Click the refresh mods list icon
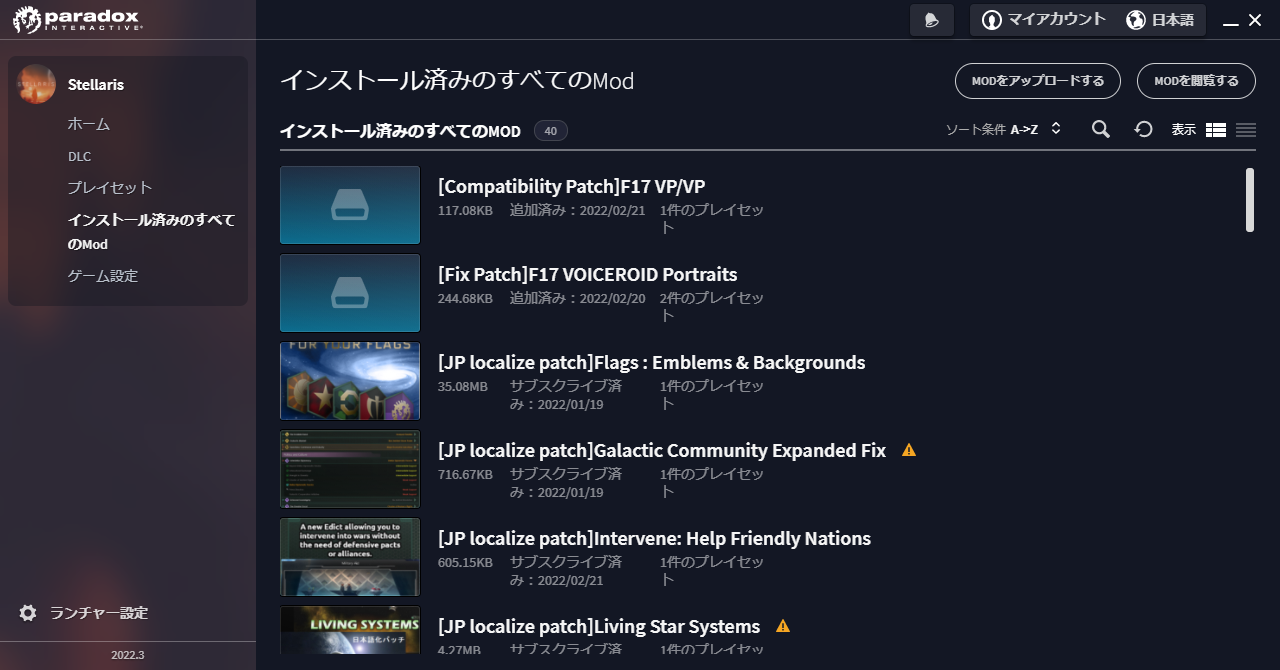The image size is (1280, 670). 1144,129
